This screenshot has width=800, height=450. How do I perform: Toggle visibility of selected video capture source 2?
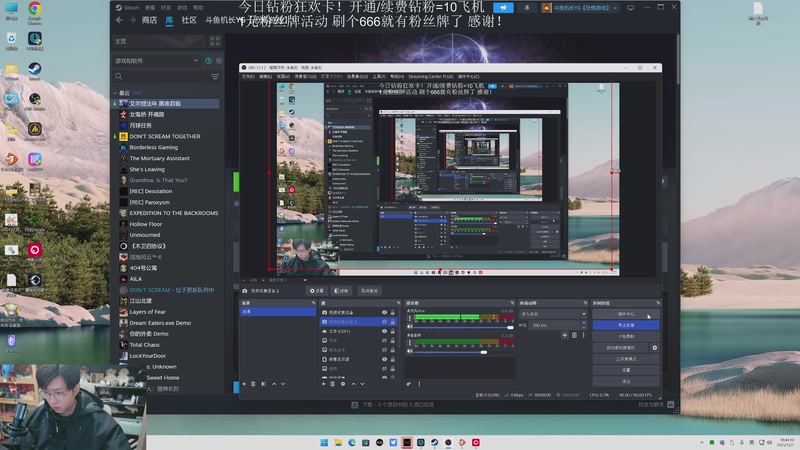[384, 322]
